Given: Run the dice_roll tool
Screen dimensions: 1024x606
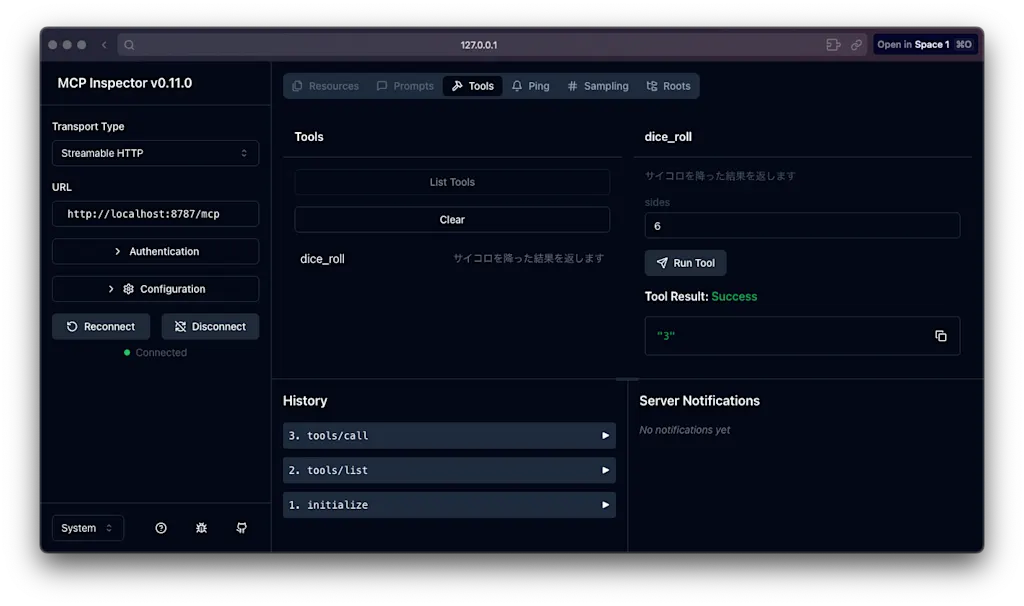Looking at the screenshot, I should pyautogui.click(x=685, y=263).
